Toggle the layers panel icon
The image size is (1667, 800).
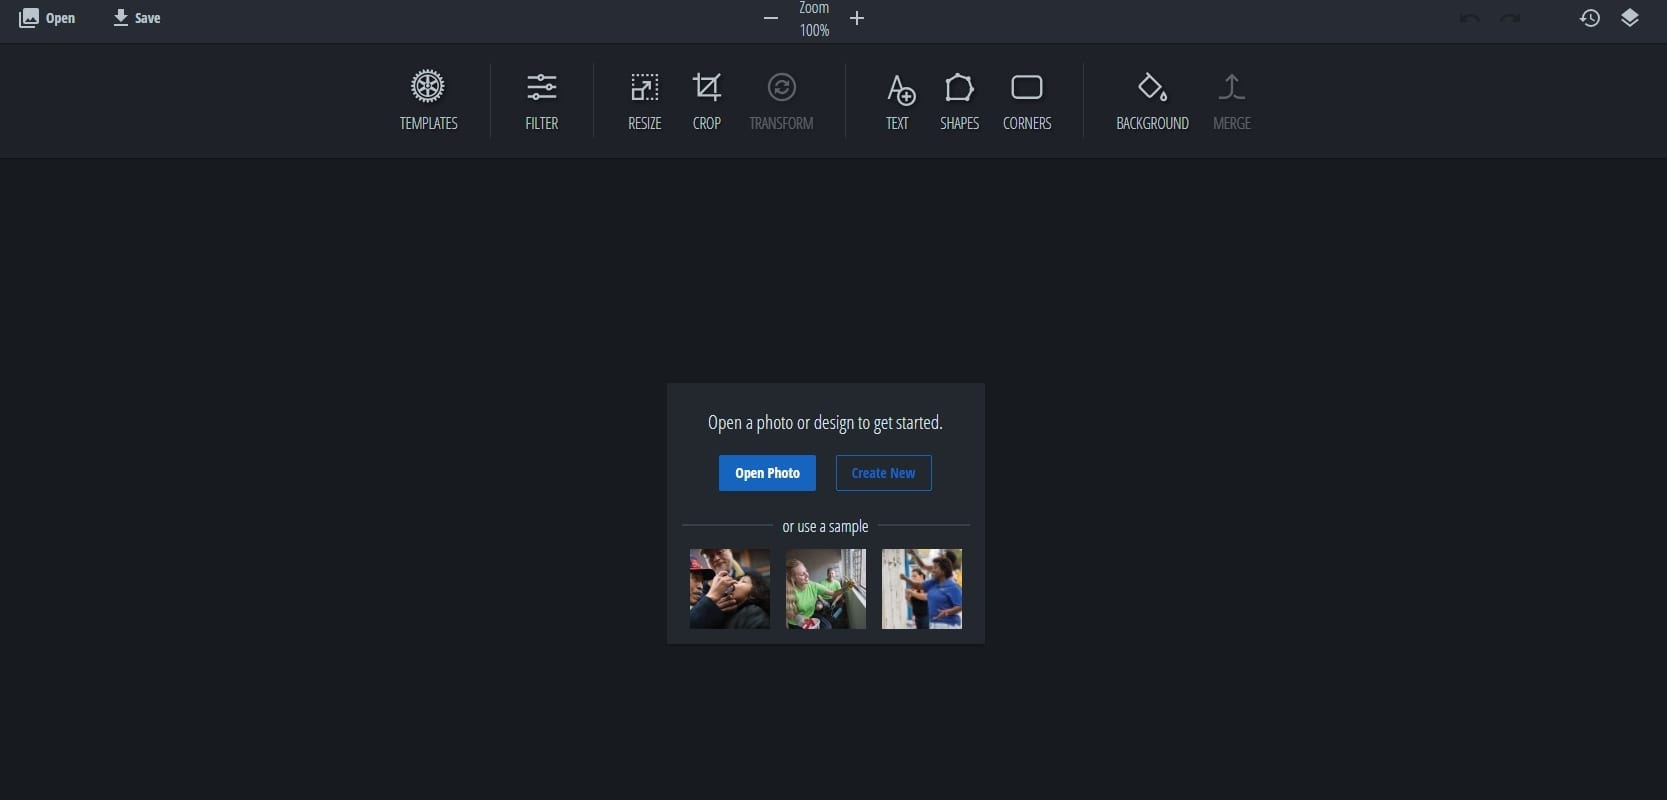click(1630, 18)
